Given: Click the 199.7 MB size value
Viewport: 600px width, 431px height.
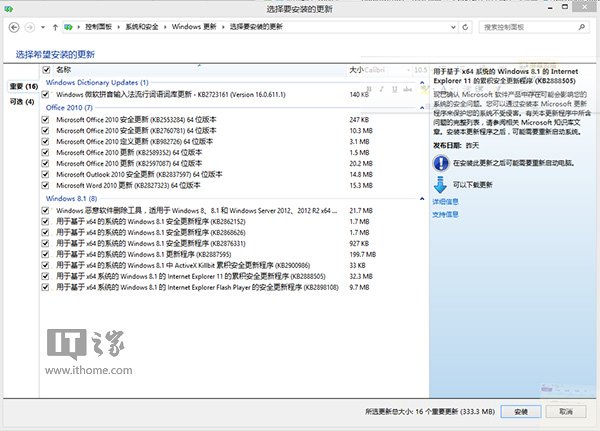Looking at the screenshot, I should coord(362,255).
